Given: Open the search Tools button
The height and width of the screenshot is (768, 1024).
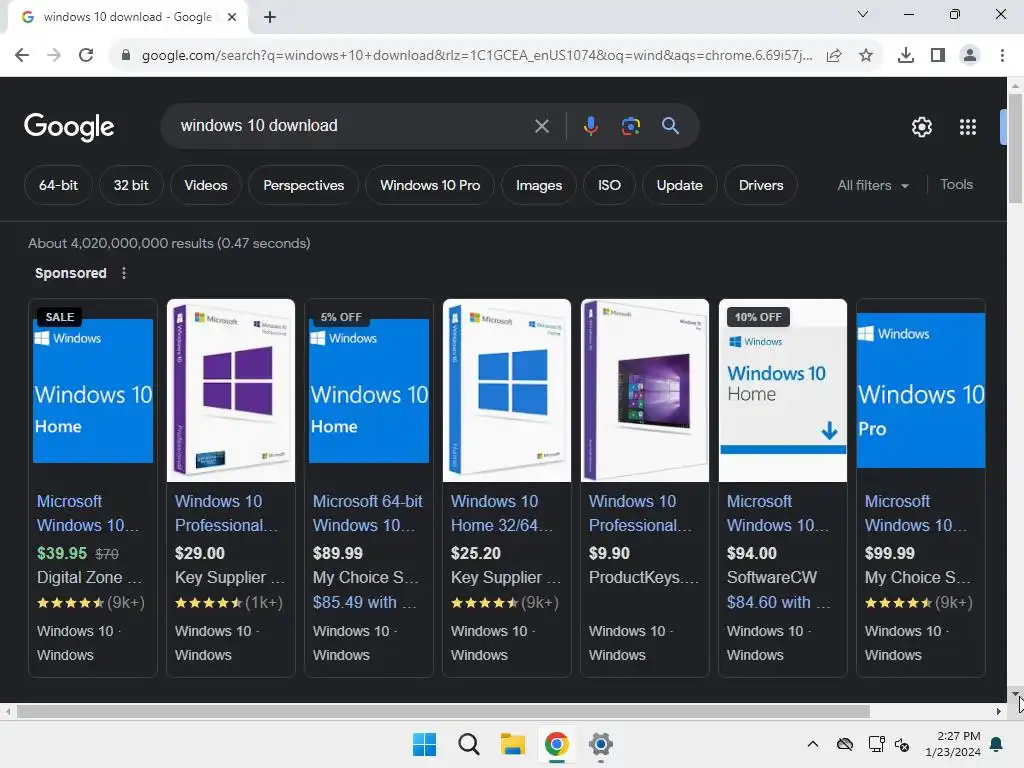Looking at the screenshot, I should point(956,185).
